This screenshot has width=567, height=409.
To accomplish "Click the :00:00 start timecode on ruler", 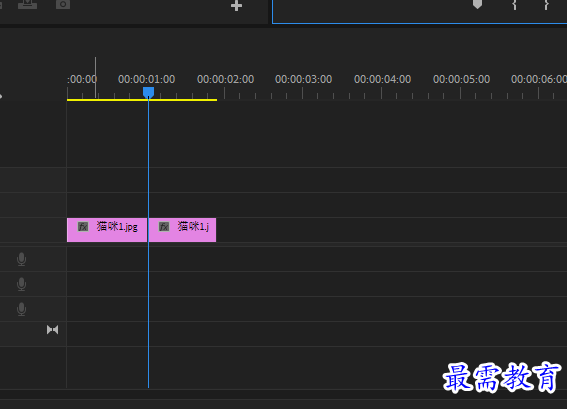I will point(82,79).
